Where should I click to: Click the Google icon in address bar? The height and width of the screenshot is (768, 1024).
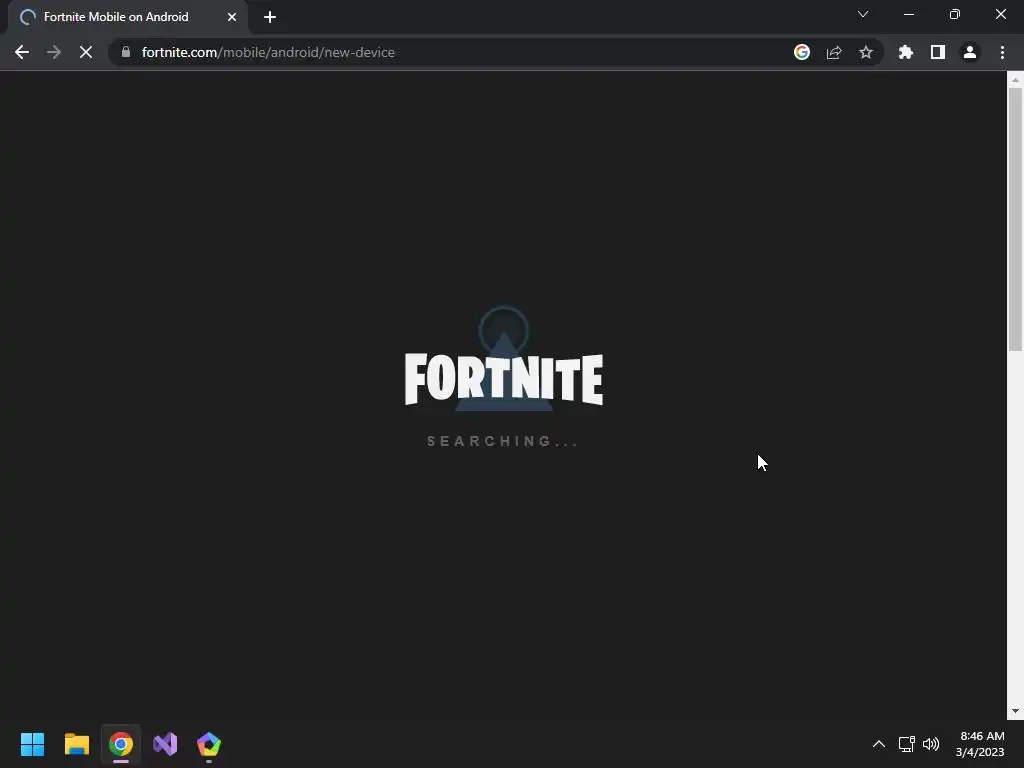click(x=802, y=52)
